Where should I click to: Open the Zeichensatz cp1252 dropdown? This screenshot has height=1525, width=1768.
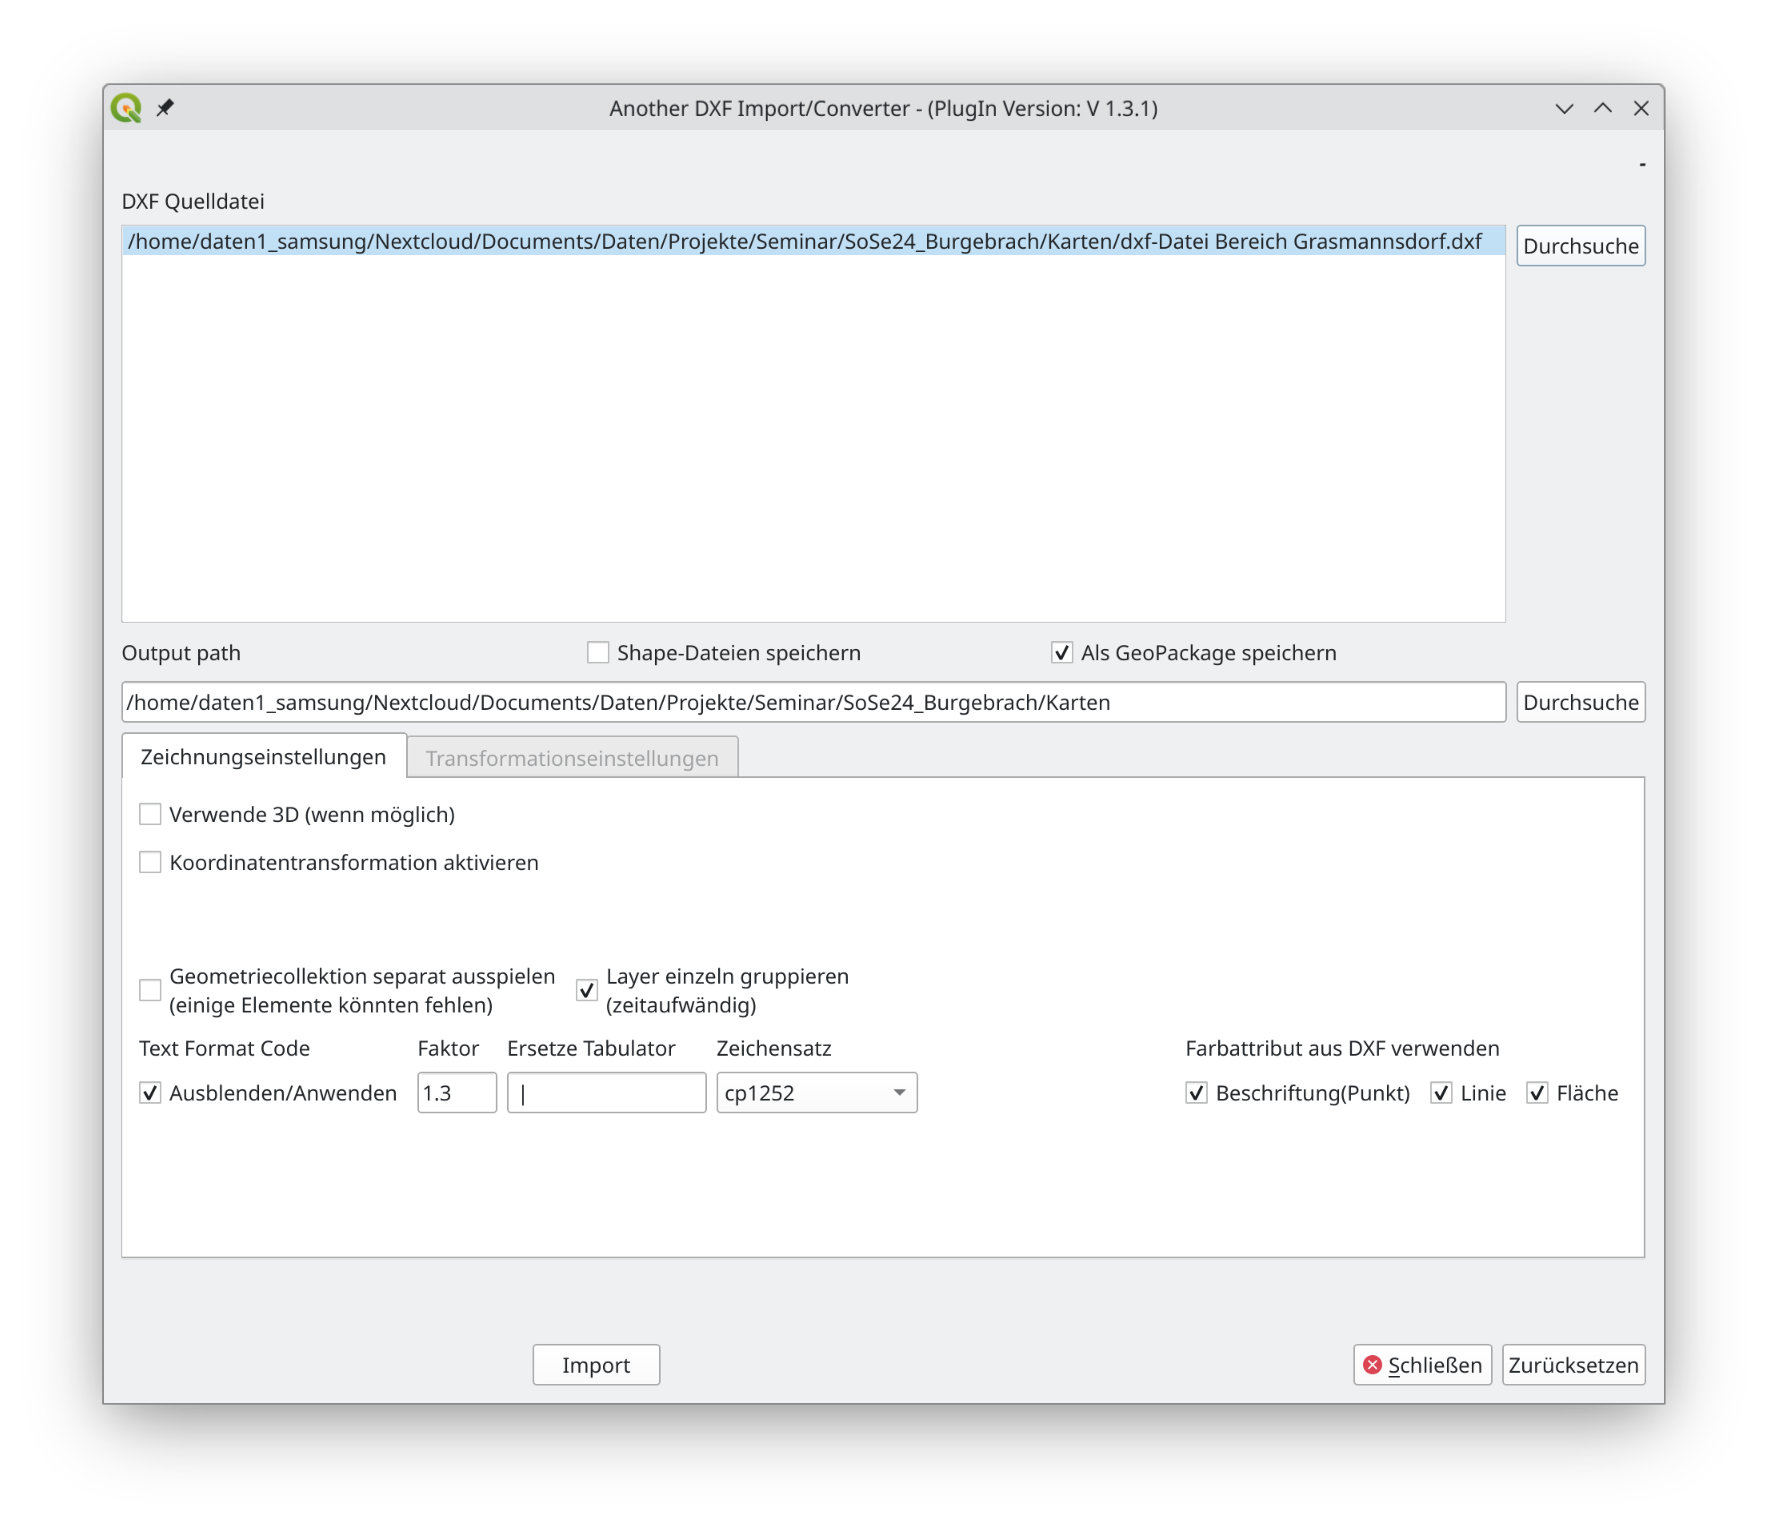point(816,1093)
